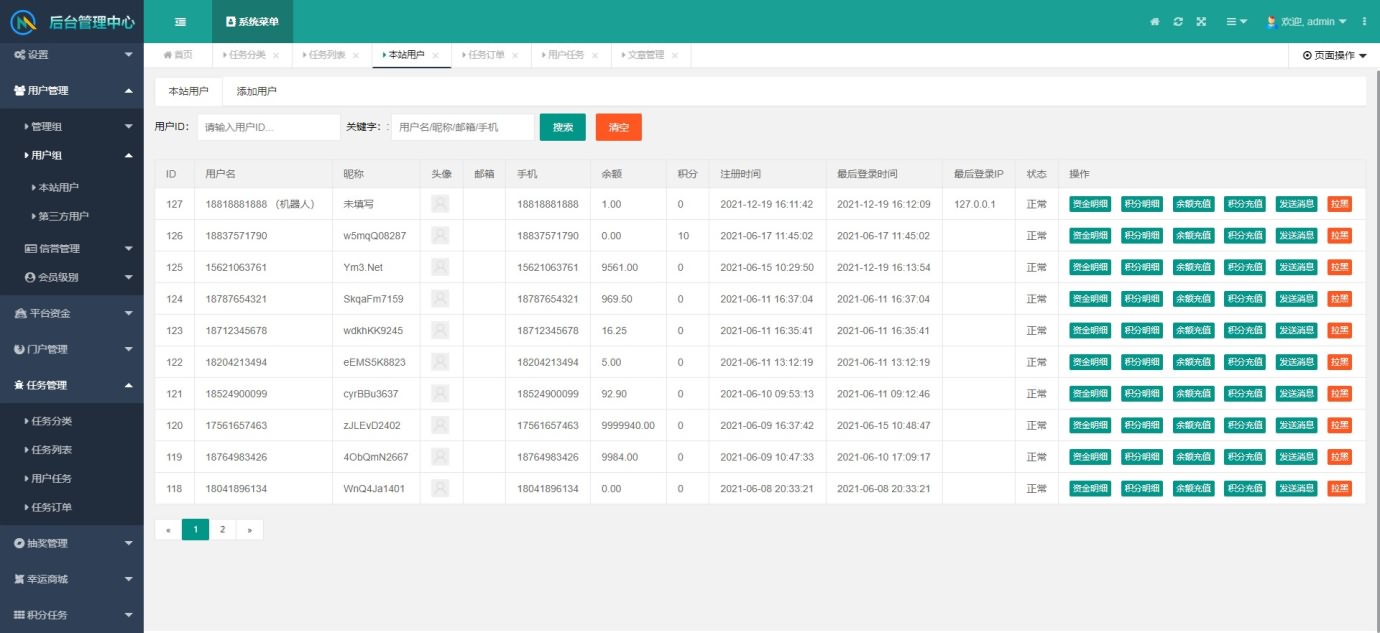Go to pagination page 2
The height and width of the screenshot is (633, 1380).
222,529
